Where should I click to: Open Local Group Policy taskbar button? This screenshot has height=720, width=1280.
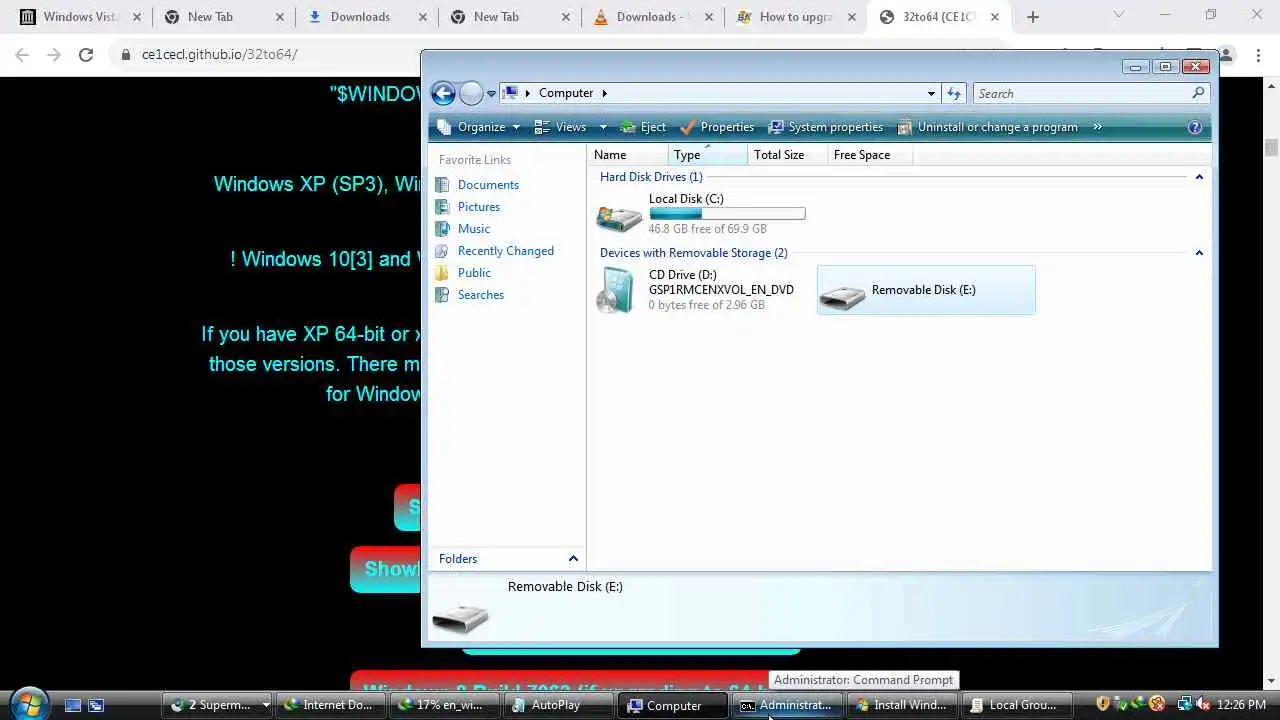tap(1017, 705)
